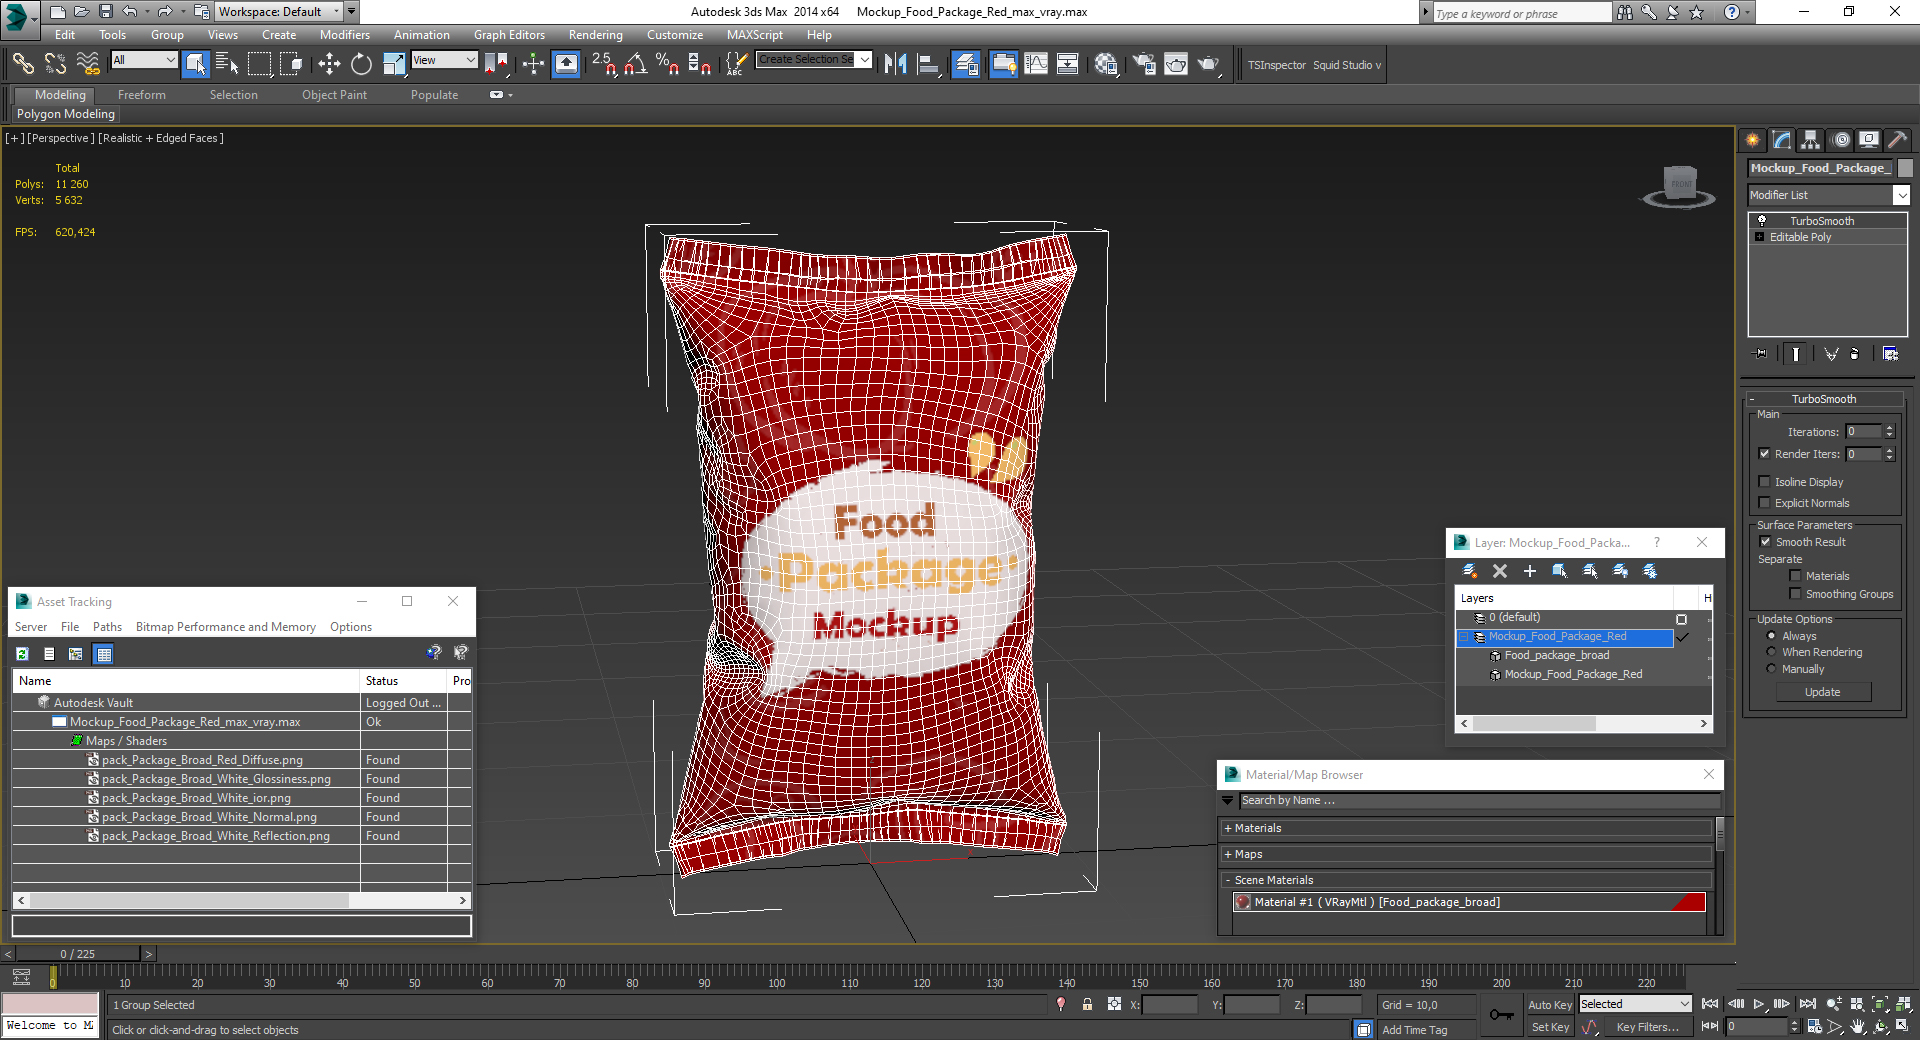Click the Pan View hand icon
This screenshot has width=1920, height=1040.
[x=1858, y=1026]
